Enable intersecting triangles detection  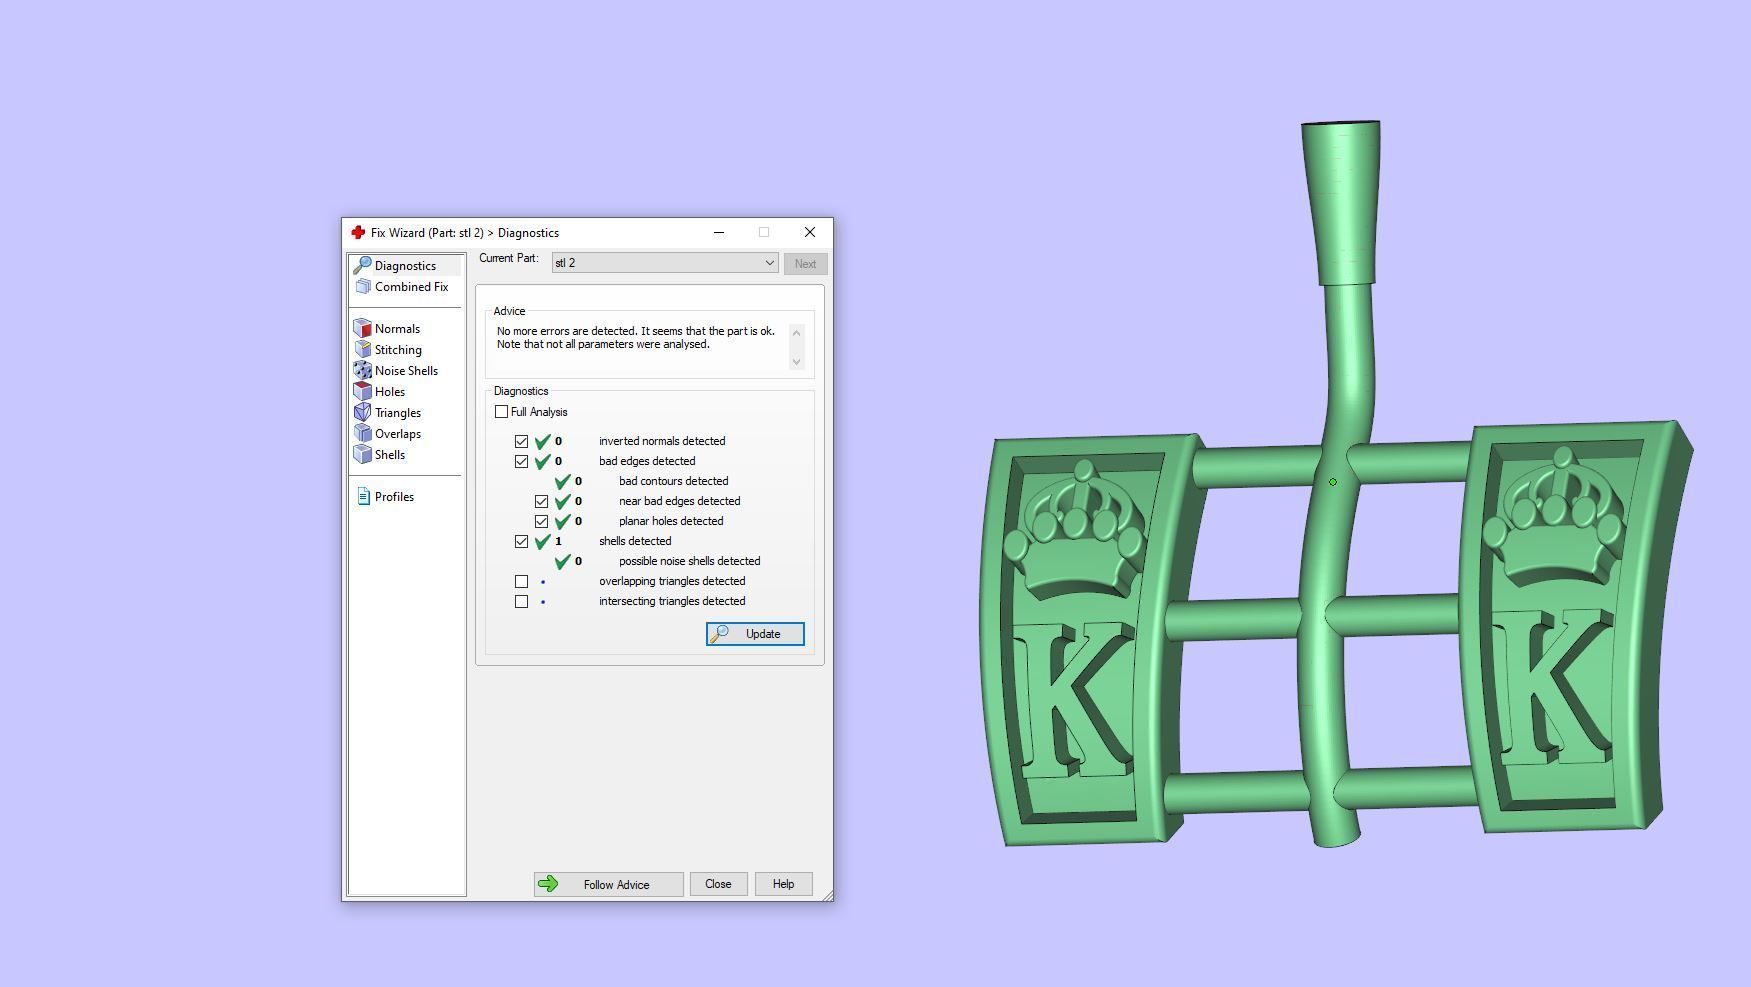(x=521, y=601)
